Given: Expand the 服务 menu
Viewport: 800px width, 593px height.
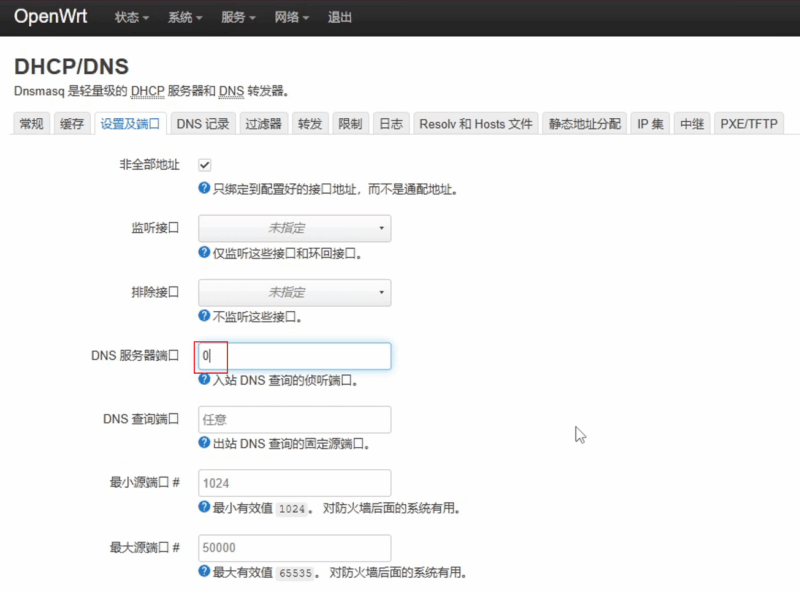Looking at the screenshot, I should coord(238,18).
